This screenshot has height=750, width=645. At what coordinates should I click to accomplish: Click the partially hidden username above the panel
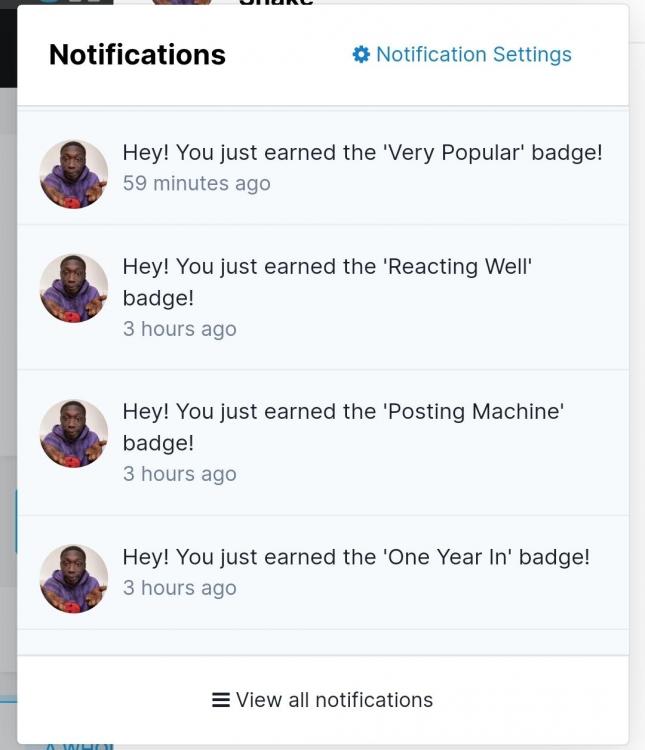(276, 3)
